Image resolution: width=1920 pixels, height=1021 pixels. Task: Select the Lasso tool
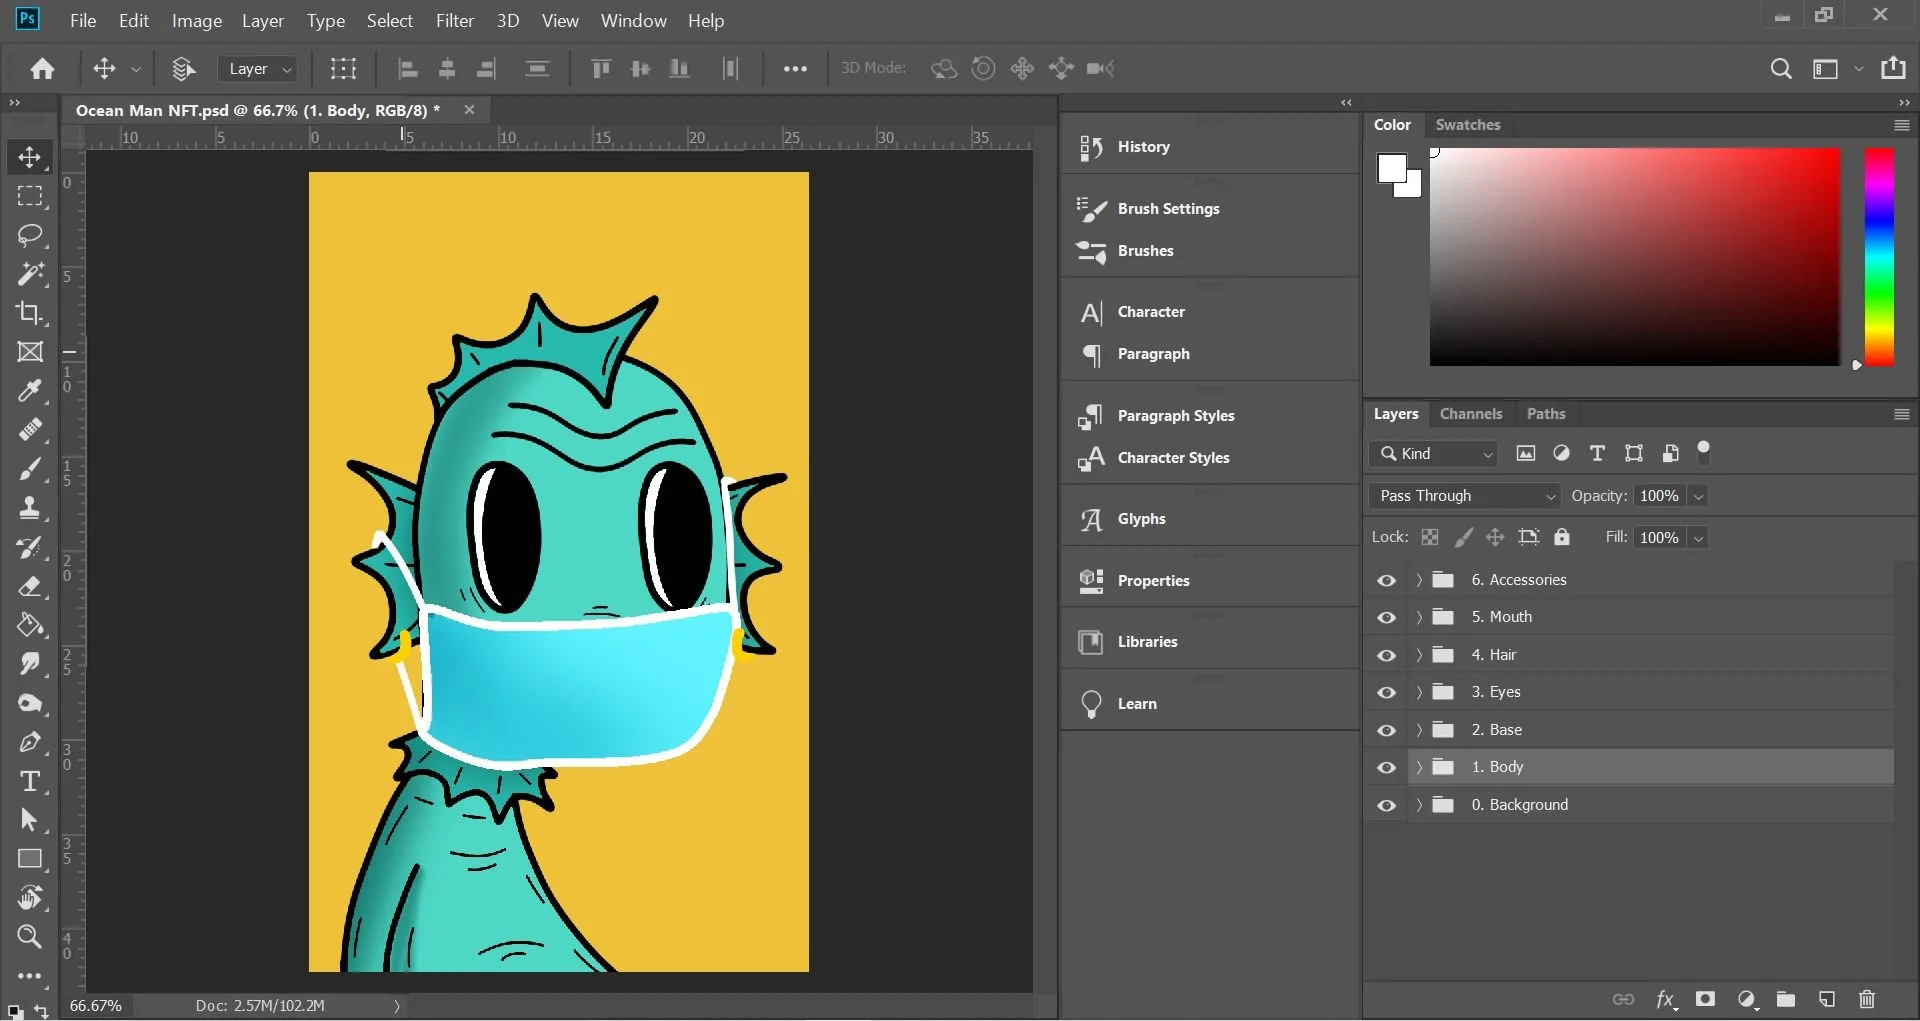[x=30, y=235]
